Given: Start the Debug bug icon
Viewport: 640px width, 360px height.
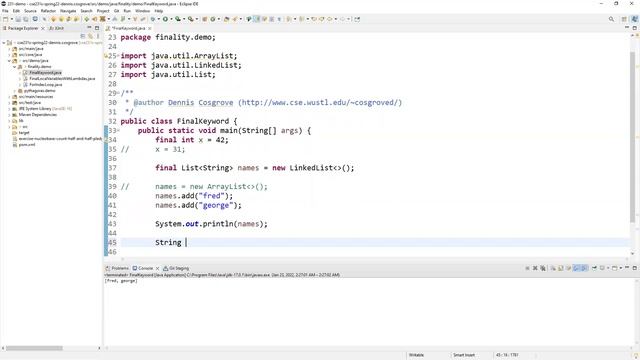Looking at the screenshot, I should 153,19.
